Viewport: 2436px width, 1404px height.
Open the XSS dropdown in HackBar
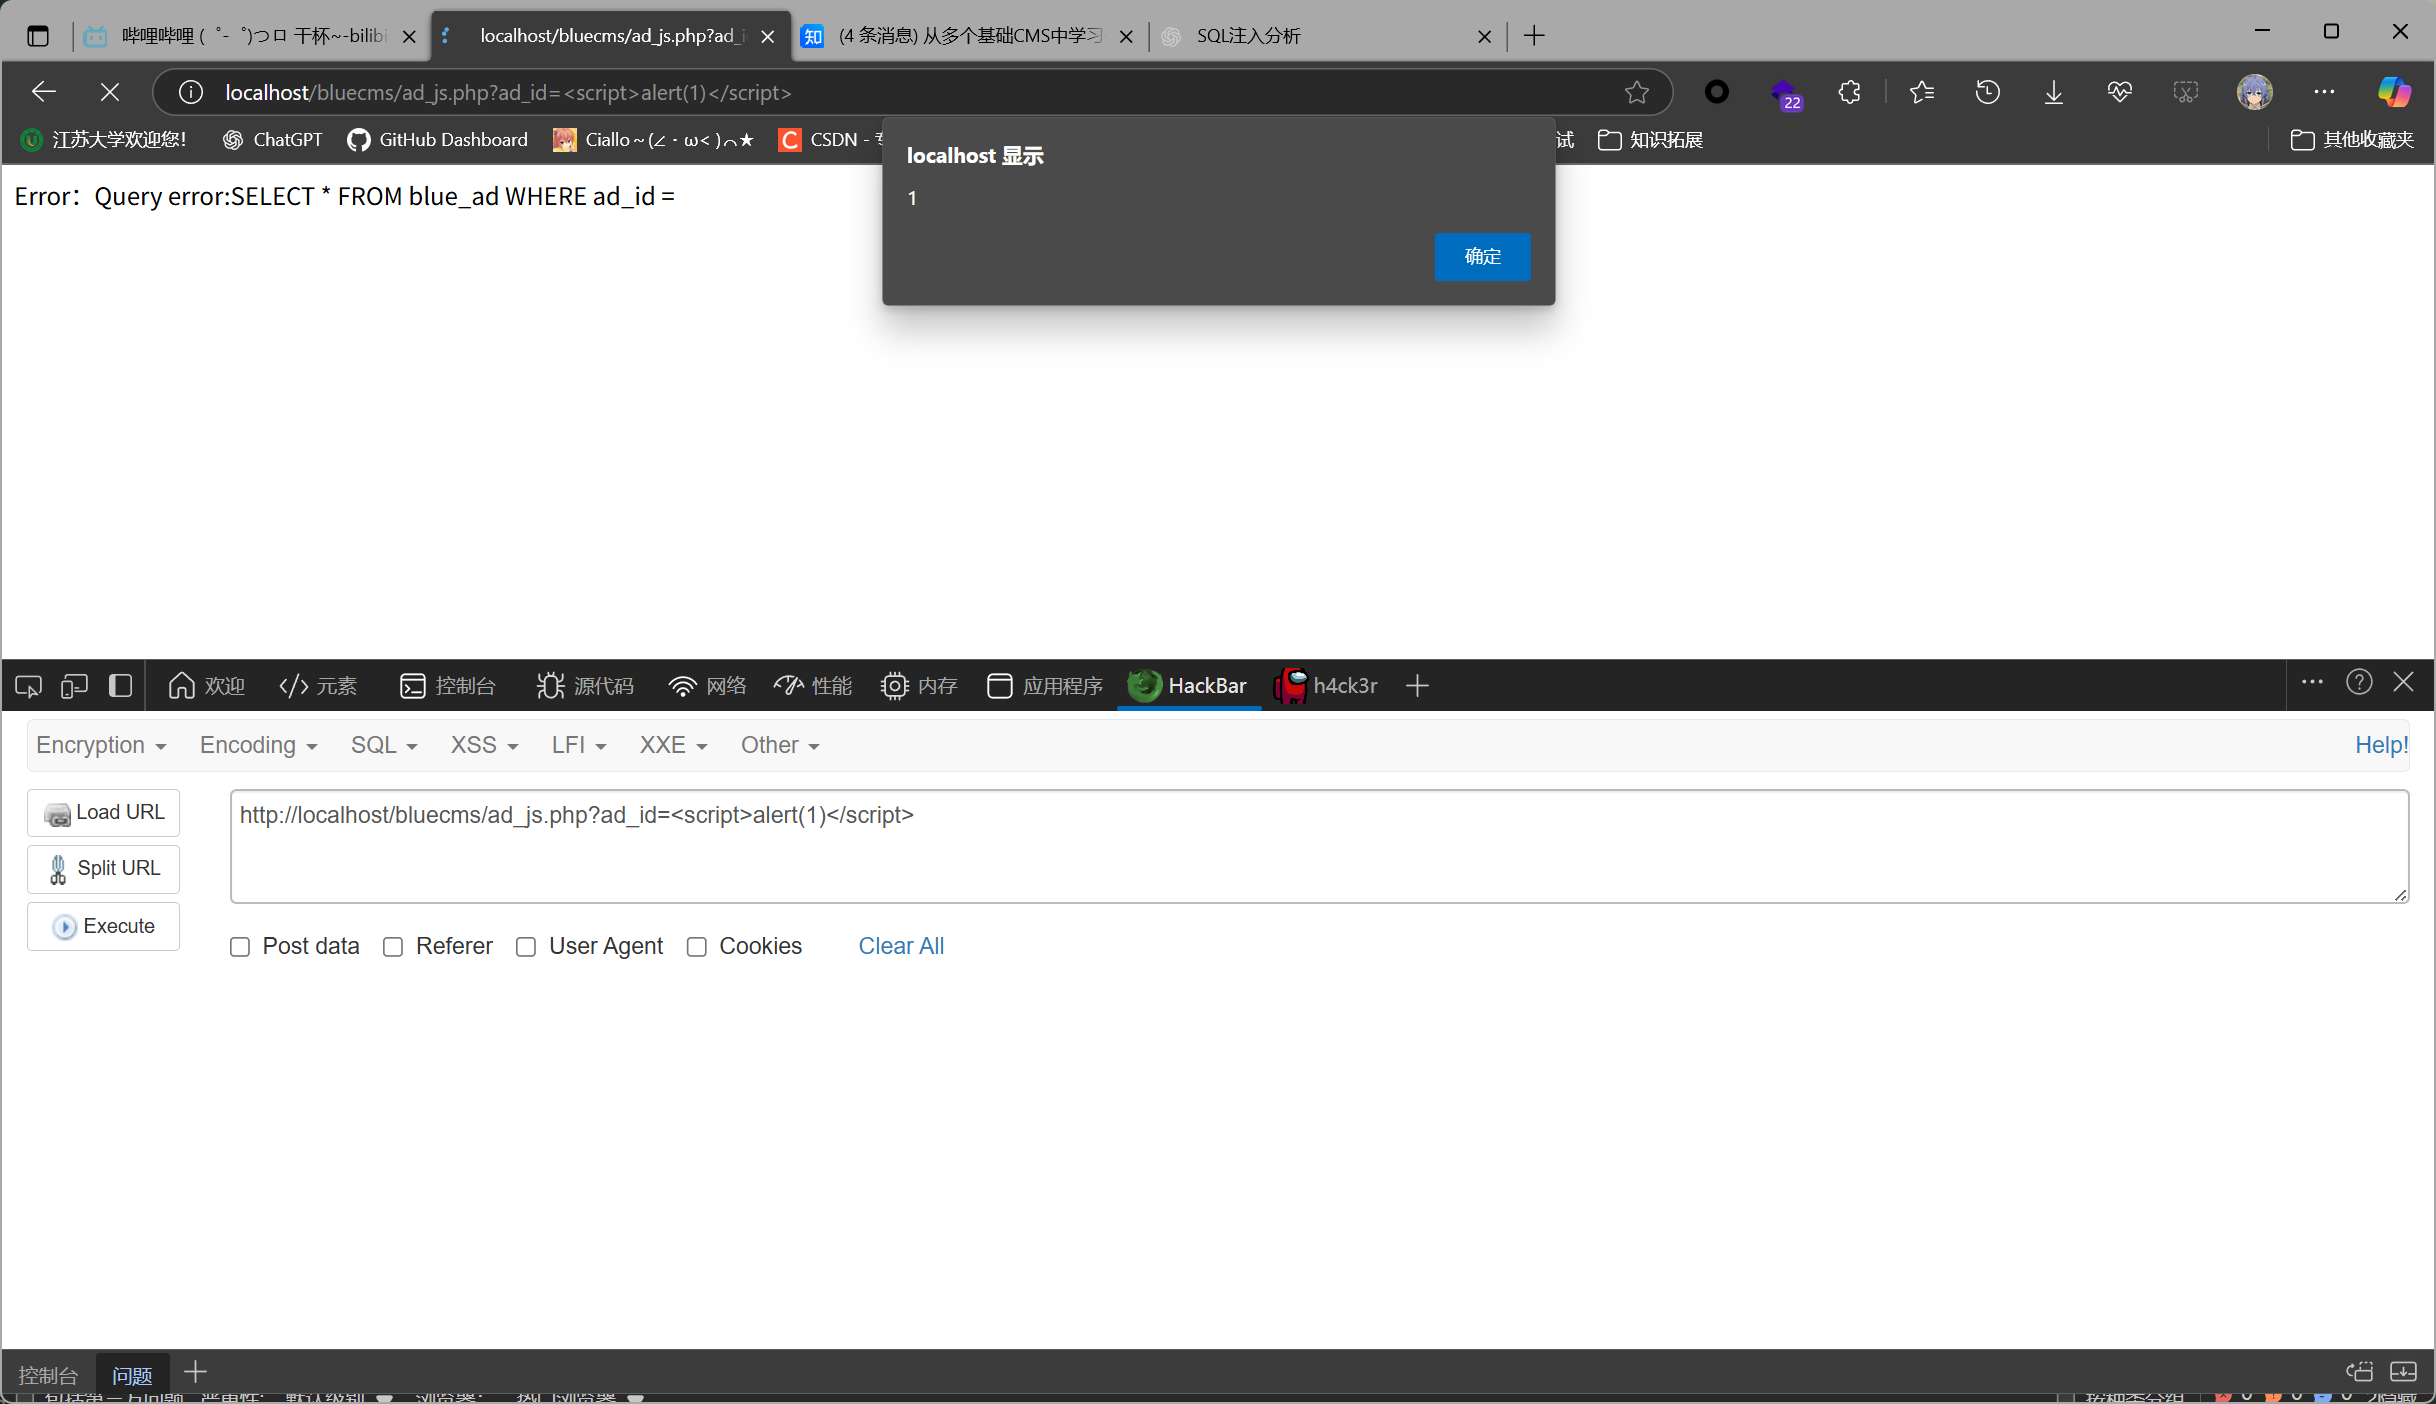(484, 745)
